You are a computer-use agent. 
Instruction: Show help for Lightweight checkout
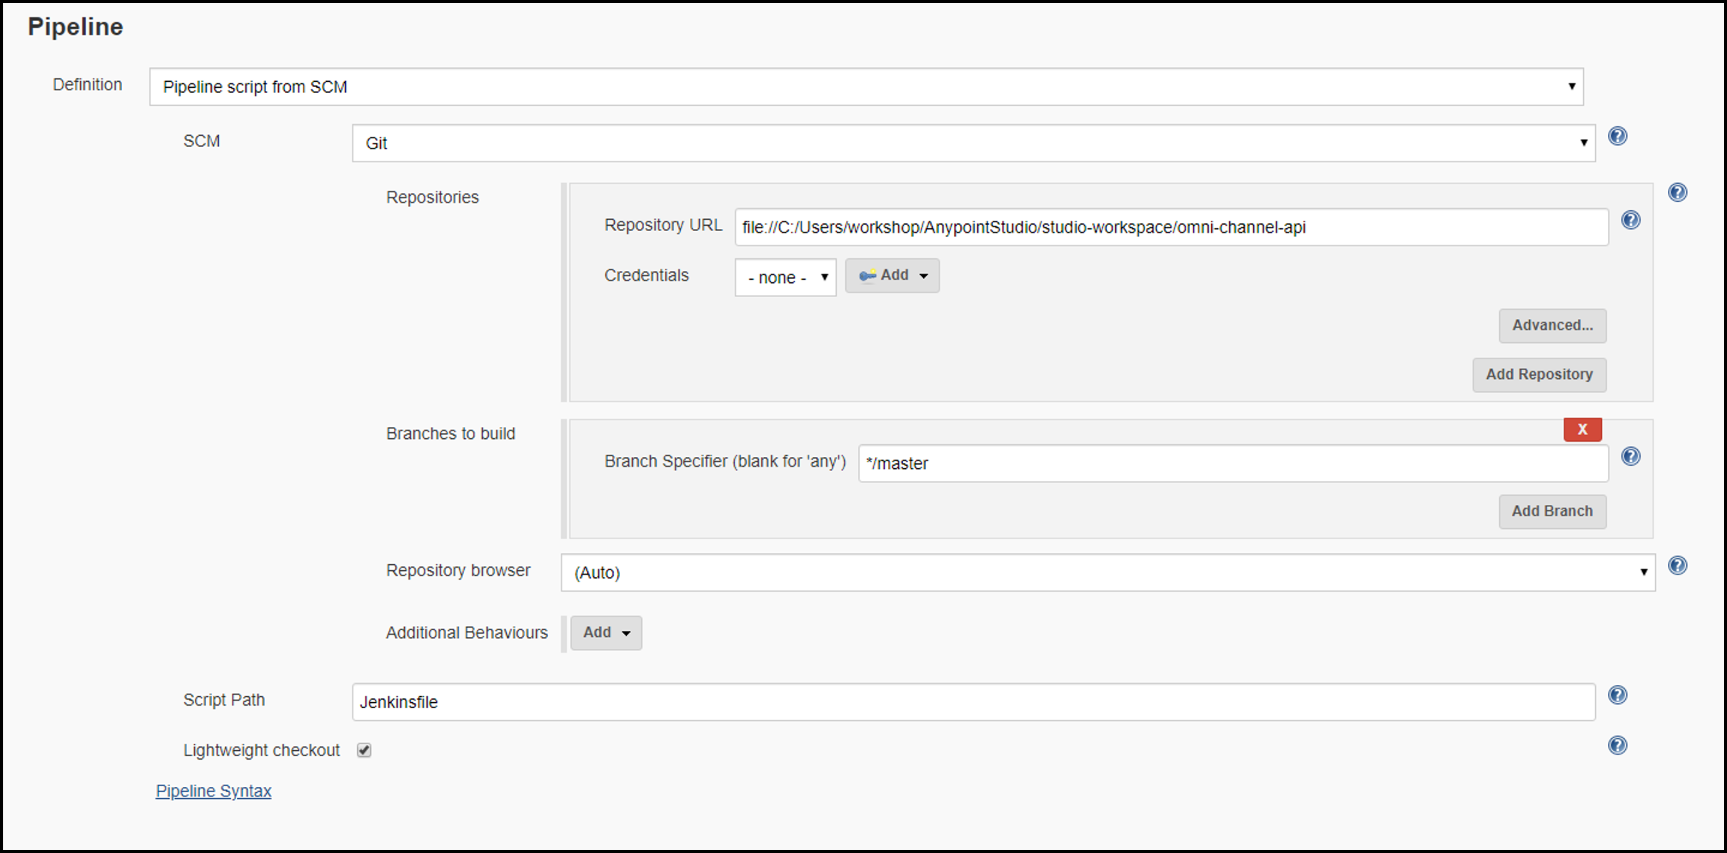1617,745
